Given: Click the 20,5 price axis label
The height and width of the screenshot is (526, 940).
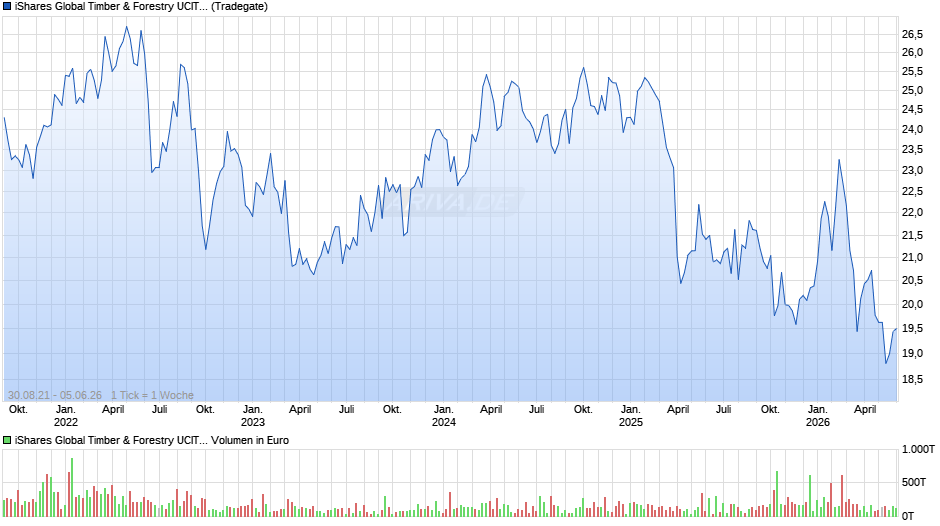Looking at the screenshot, I should pos(912,281).
